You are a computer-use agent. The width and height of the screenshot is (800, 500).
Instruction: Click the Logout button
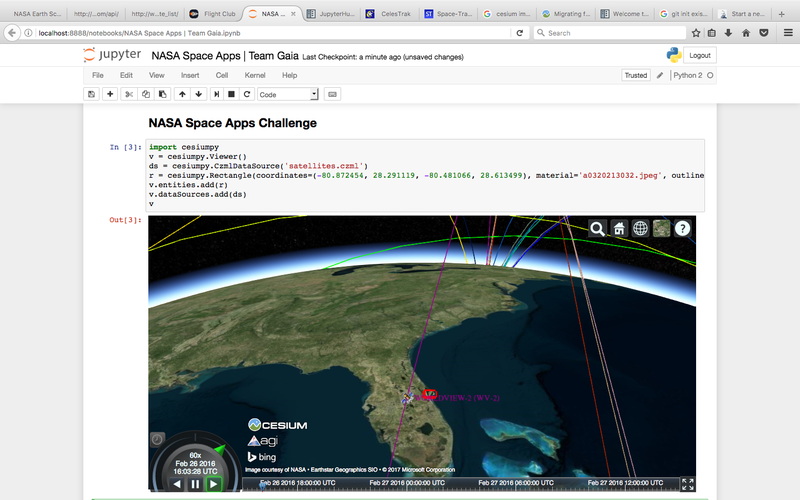point(700,56)
